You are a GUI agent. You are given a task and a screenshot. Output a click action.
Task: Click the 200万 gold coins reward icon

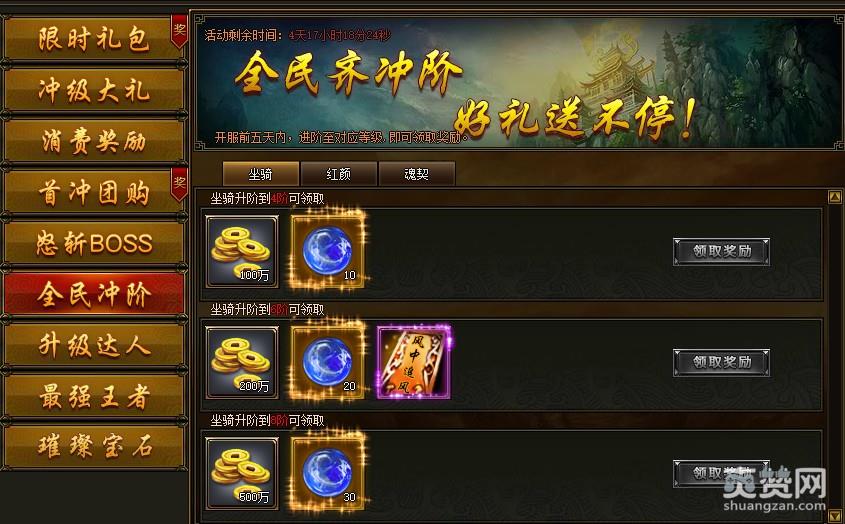click(242, 362)
